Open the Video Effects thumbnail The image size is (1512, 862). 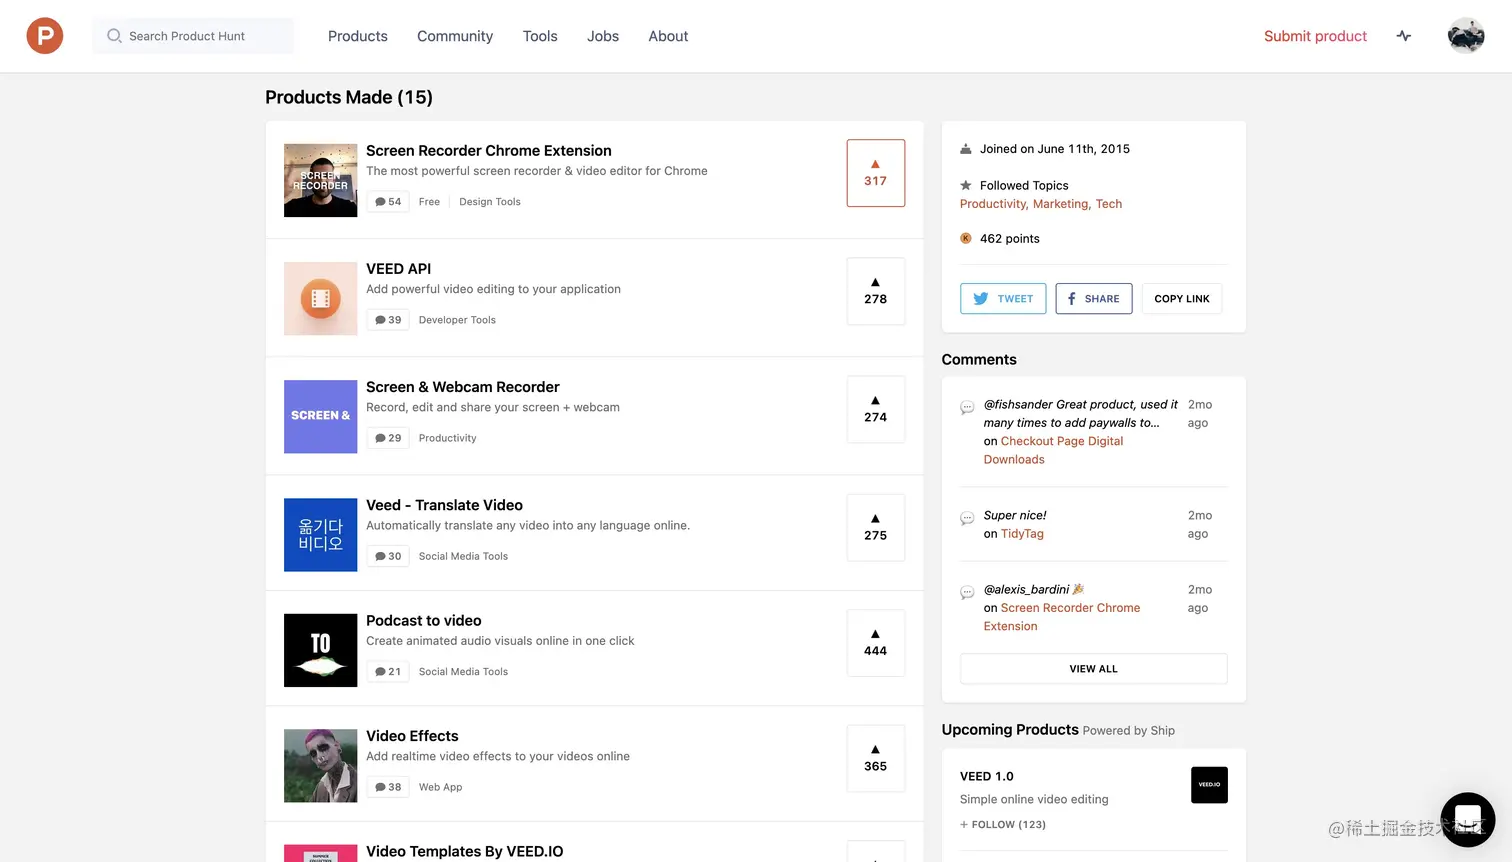point(321,766)
